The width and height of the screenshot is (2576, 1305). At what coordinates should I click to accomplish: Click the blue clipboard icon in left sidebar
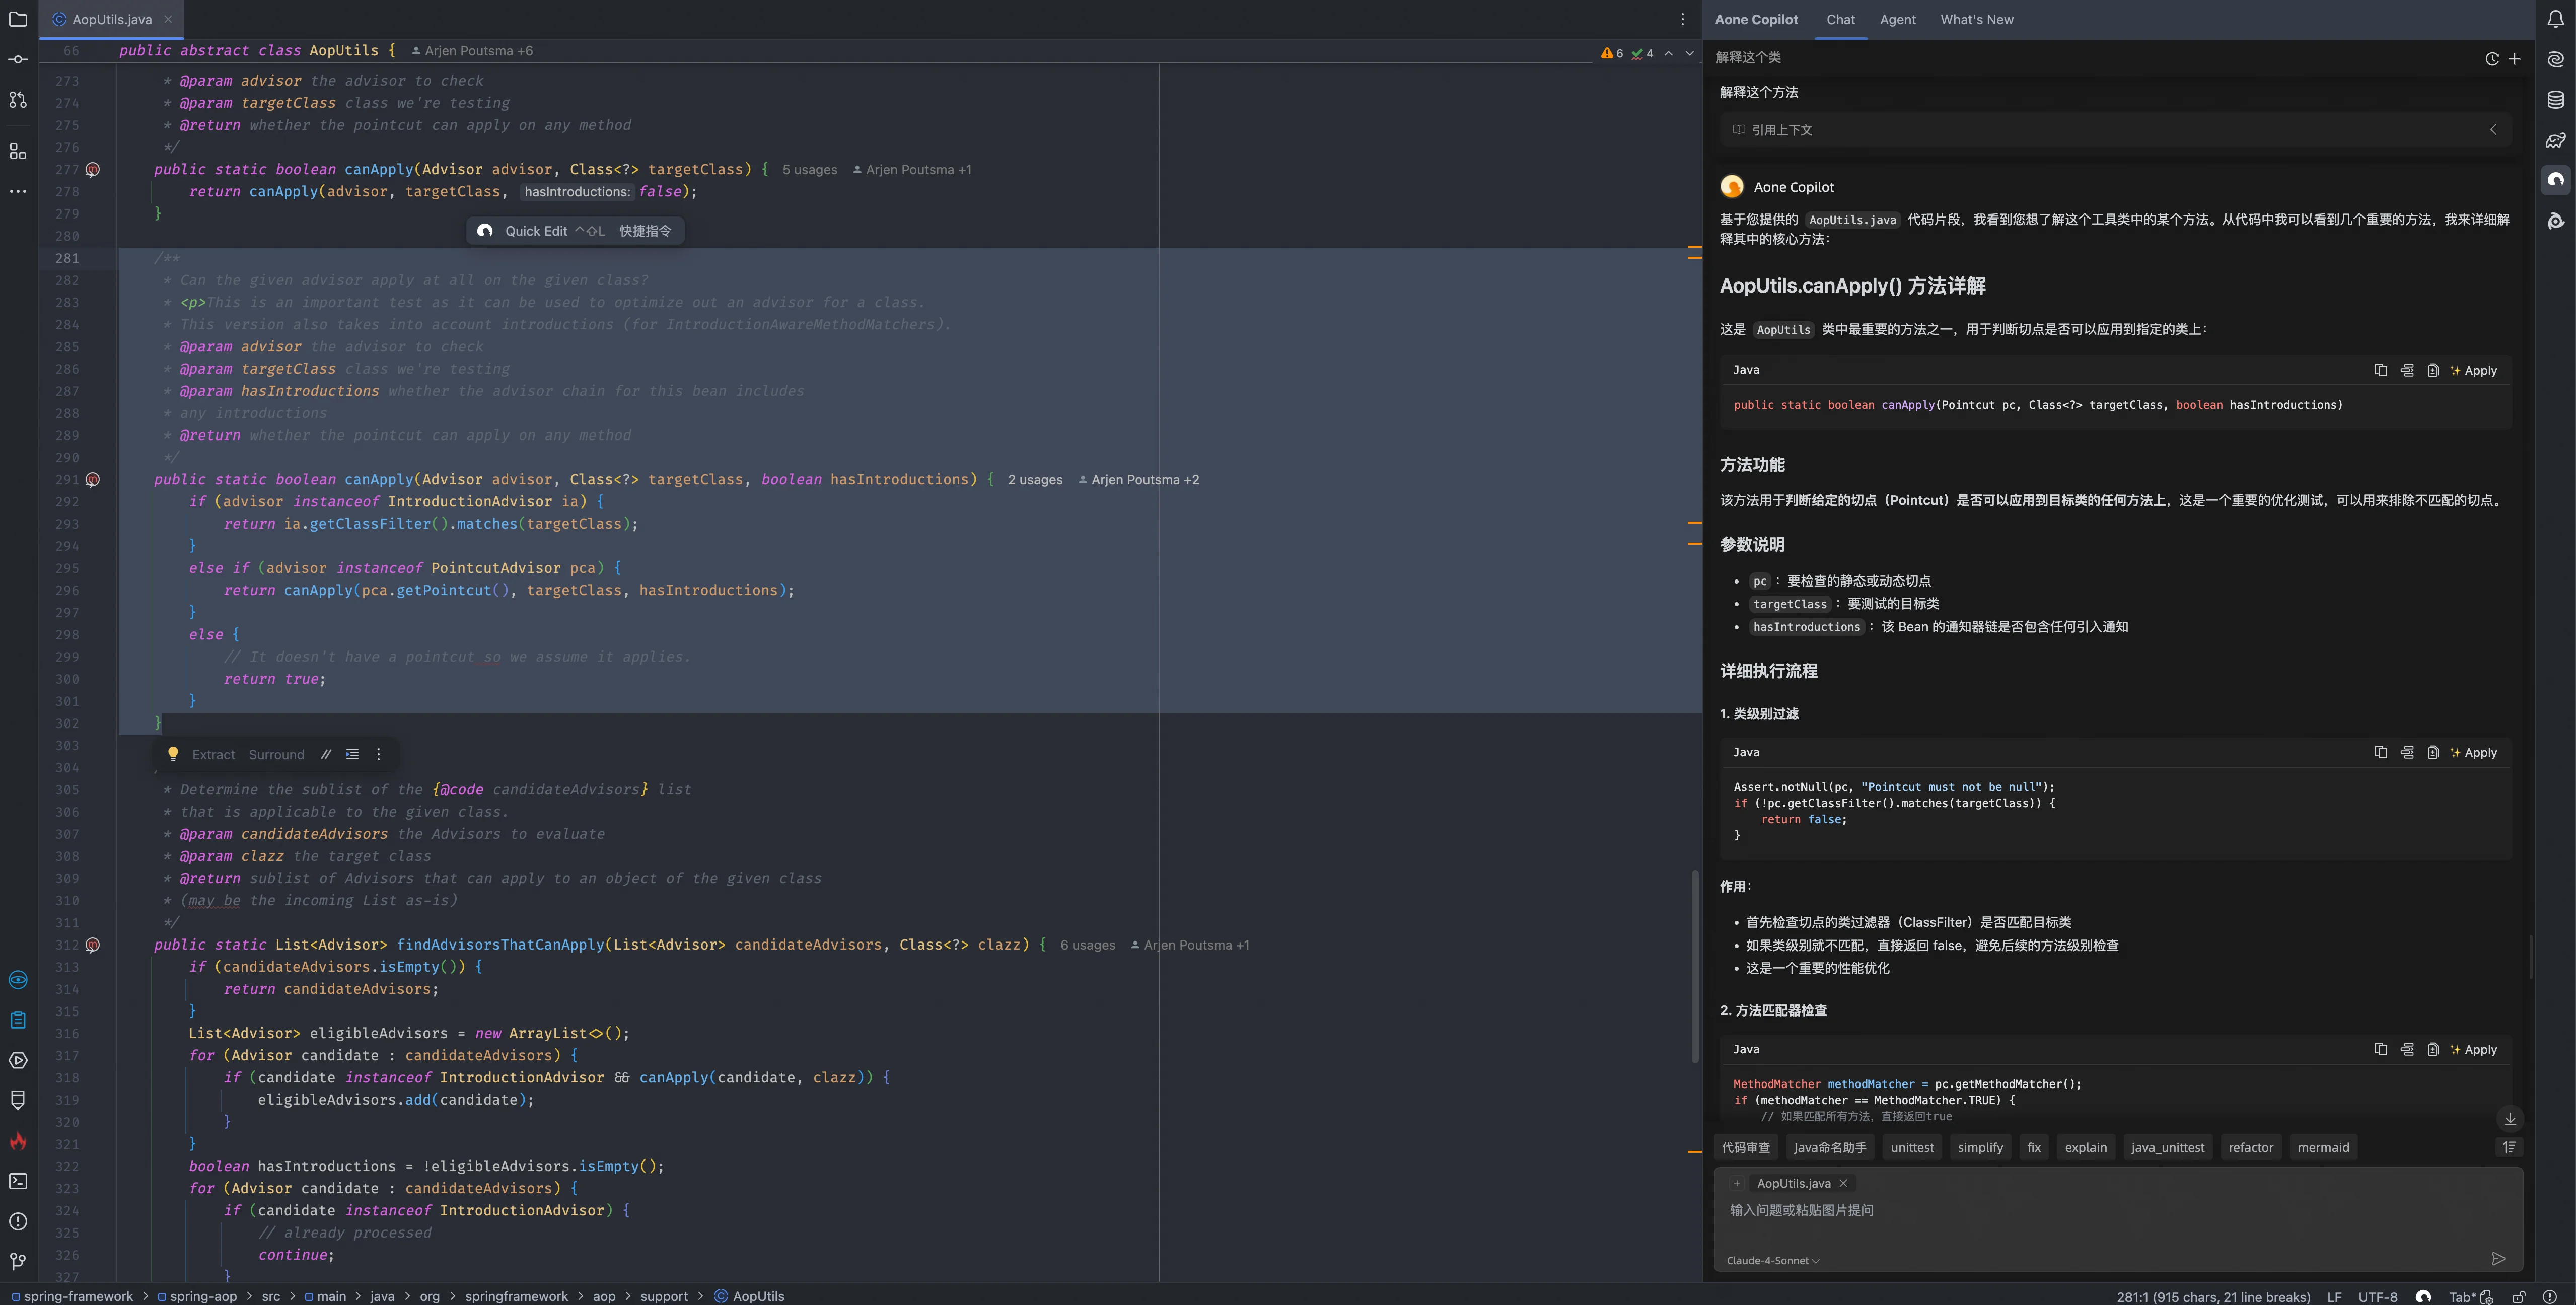[x=18, y=1020]
